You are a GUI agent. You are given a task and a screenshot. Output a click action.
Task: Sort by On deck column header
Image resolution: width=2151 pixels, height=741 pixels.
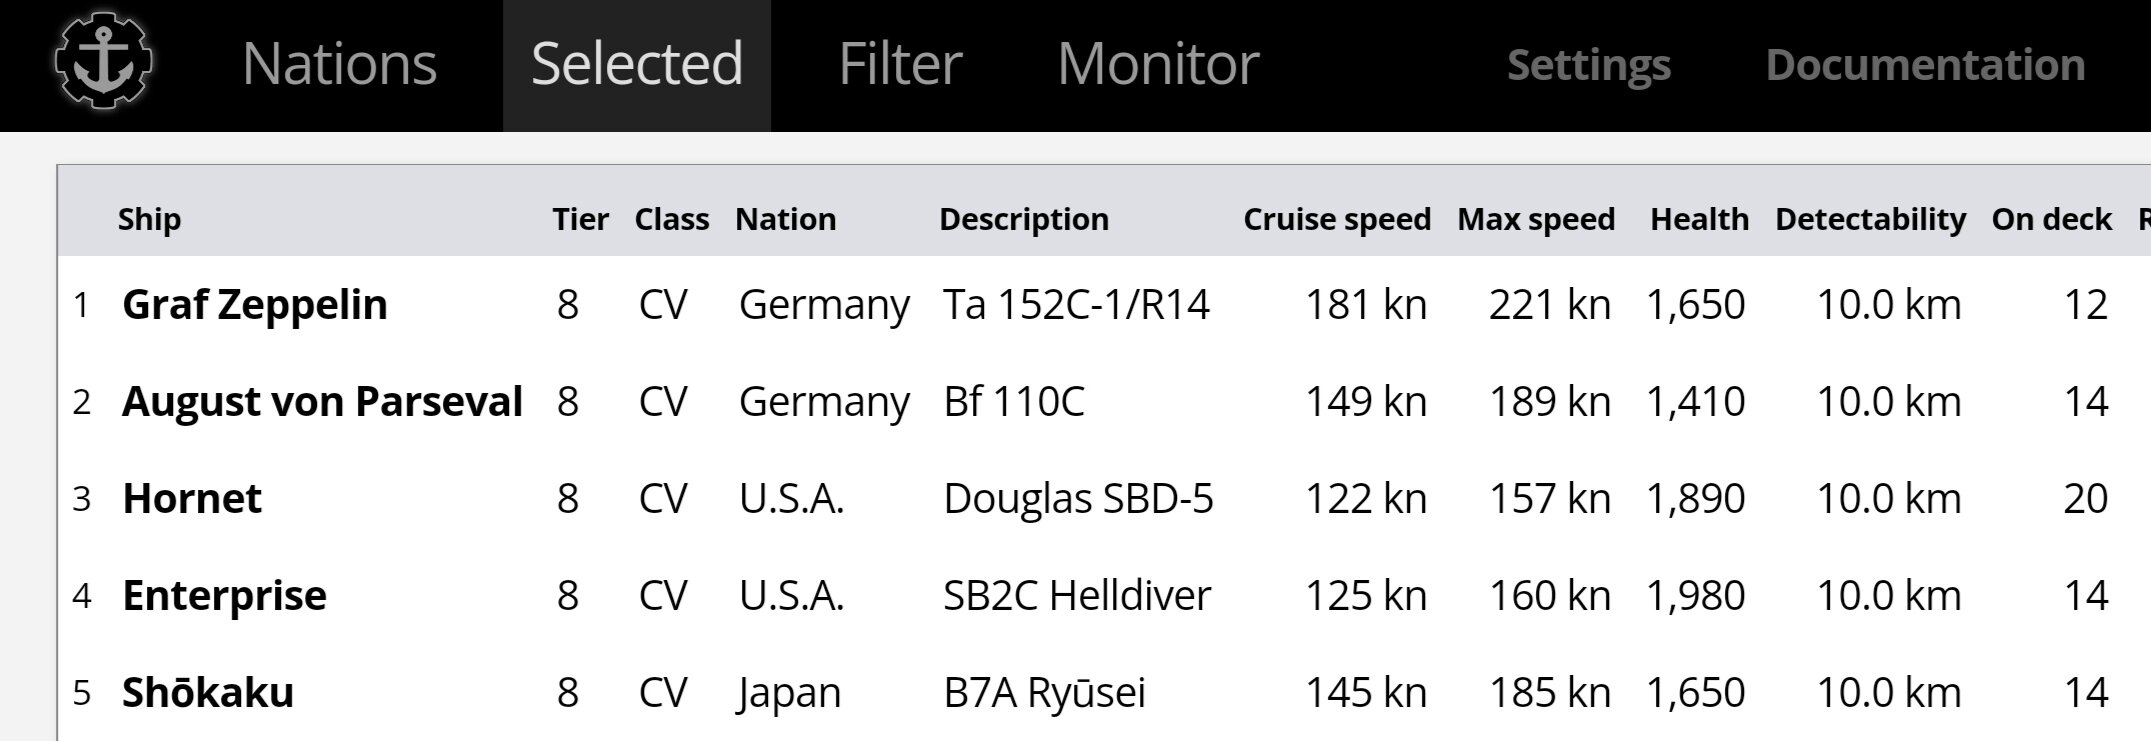pyautogui.click(x=2051, y=219)
